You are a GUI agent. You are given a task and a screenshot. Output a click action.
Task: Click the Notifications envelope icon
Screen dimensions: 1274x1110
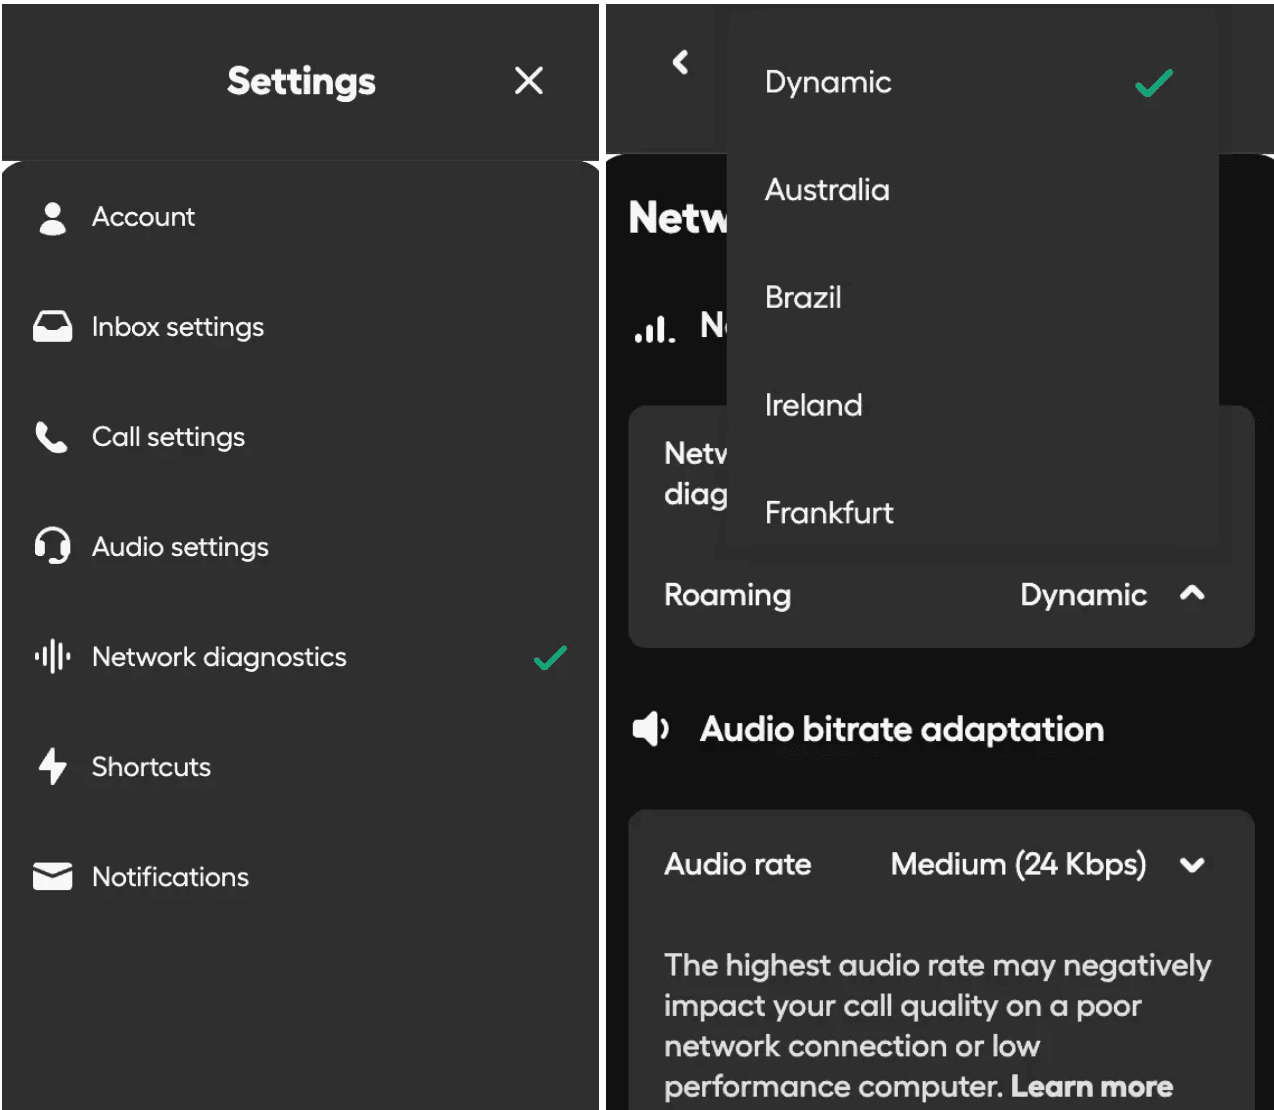pyautogui.click(x=52, y=877)
